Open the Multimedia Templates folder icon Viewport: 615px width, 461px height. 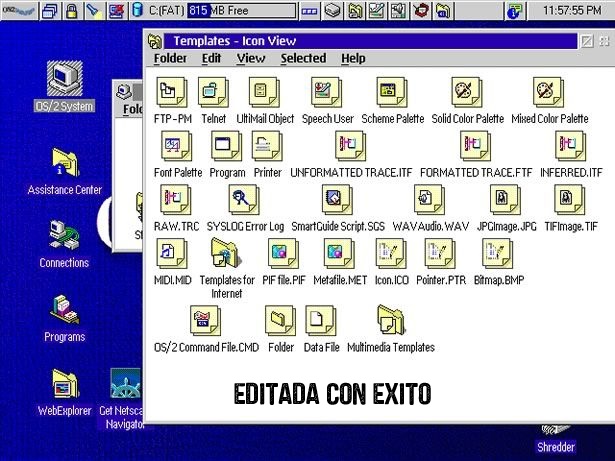click(390, 320)
